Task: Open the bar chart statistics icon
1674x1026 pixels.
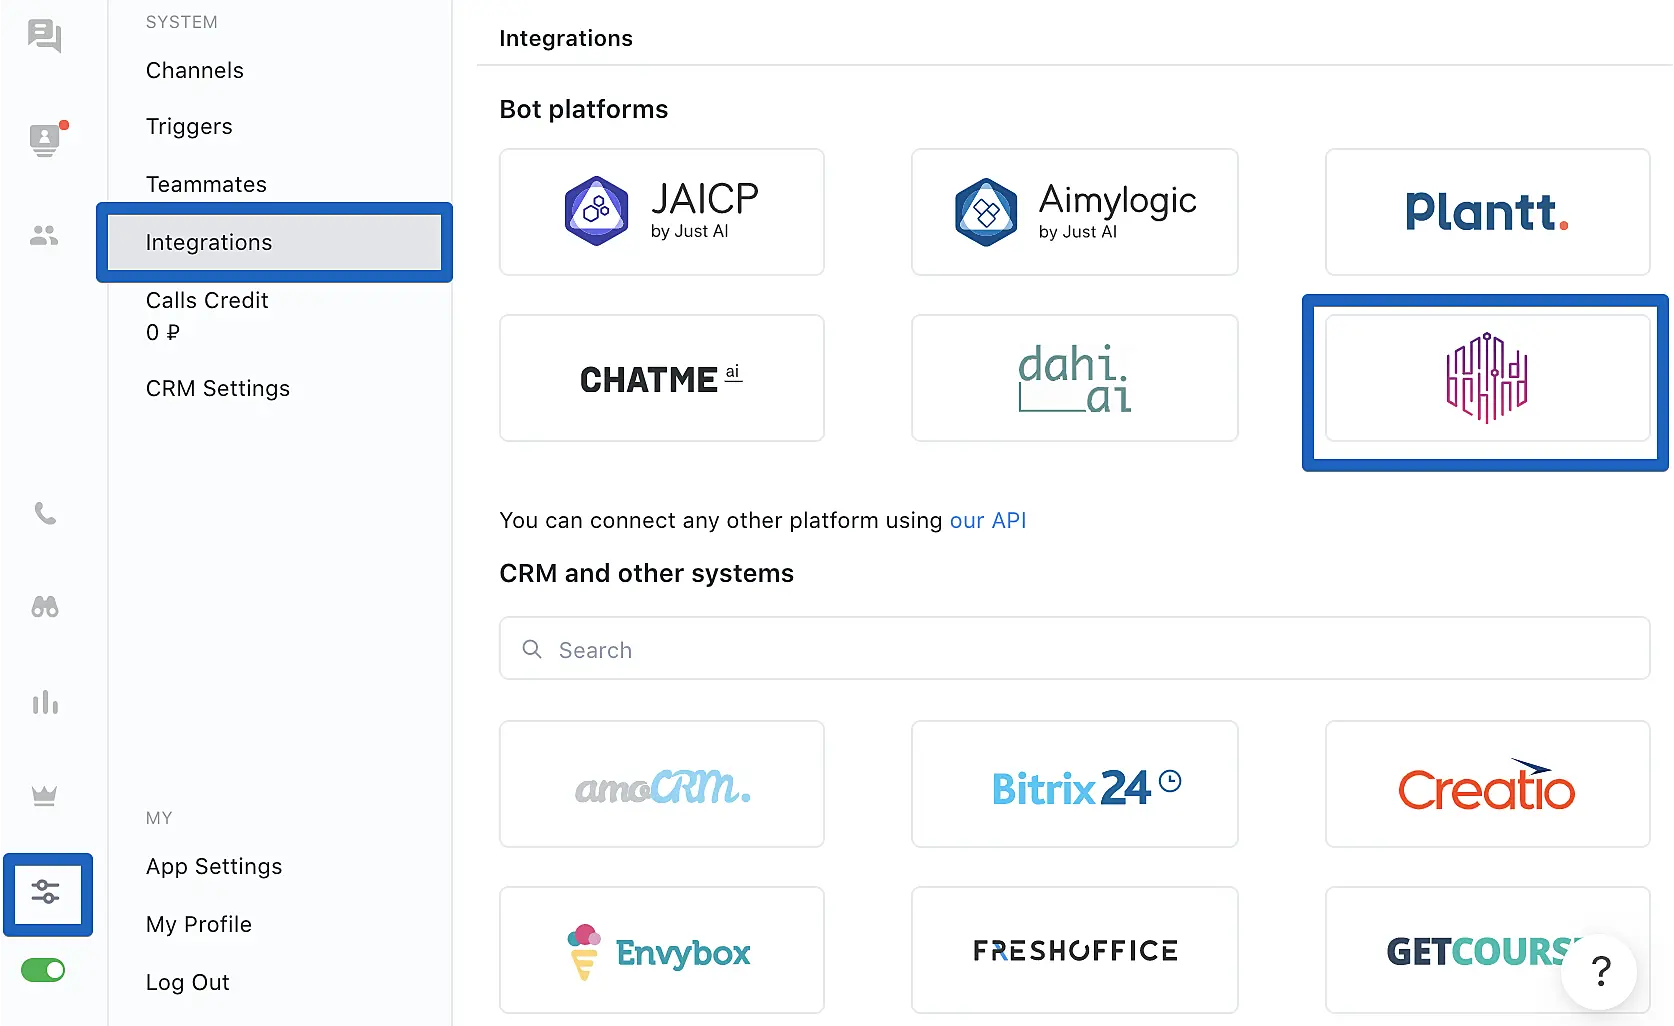Action: tap(45, 702)
